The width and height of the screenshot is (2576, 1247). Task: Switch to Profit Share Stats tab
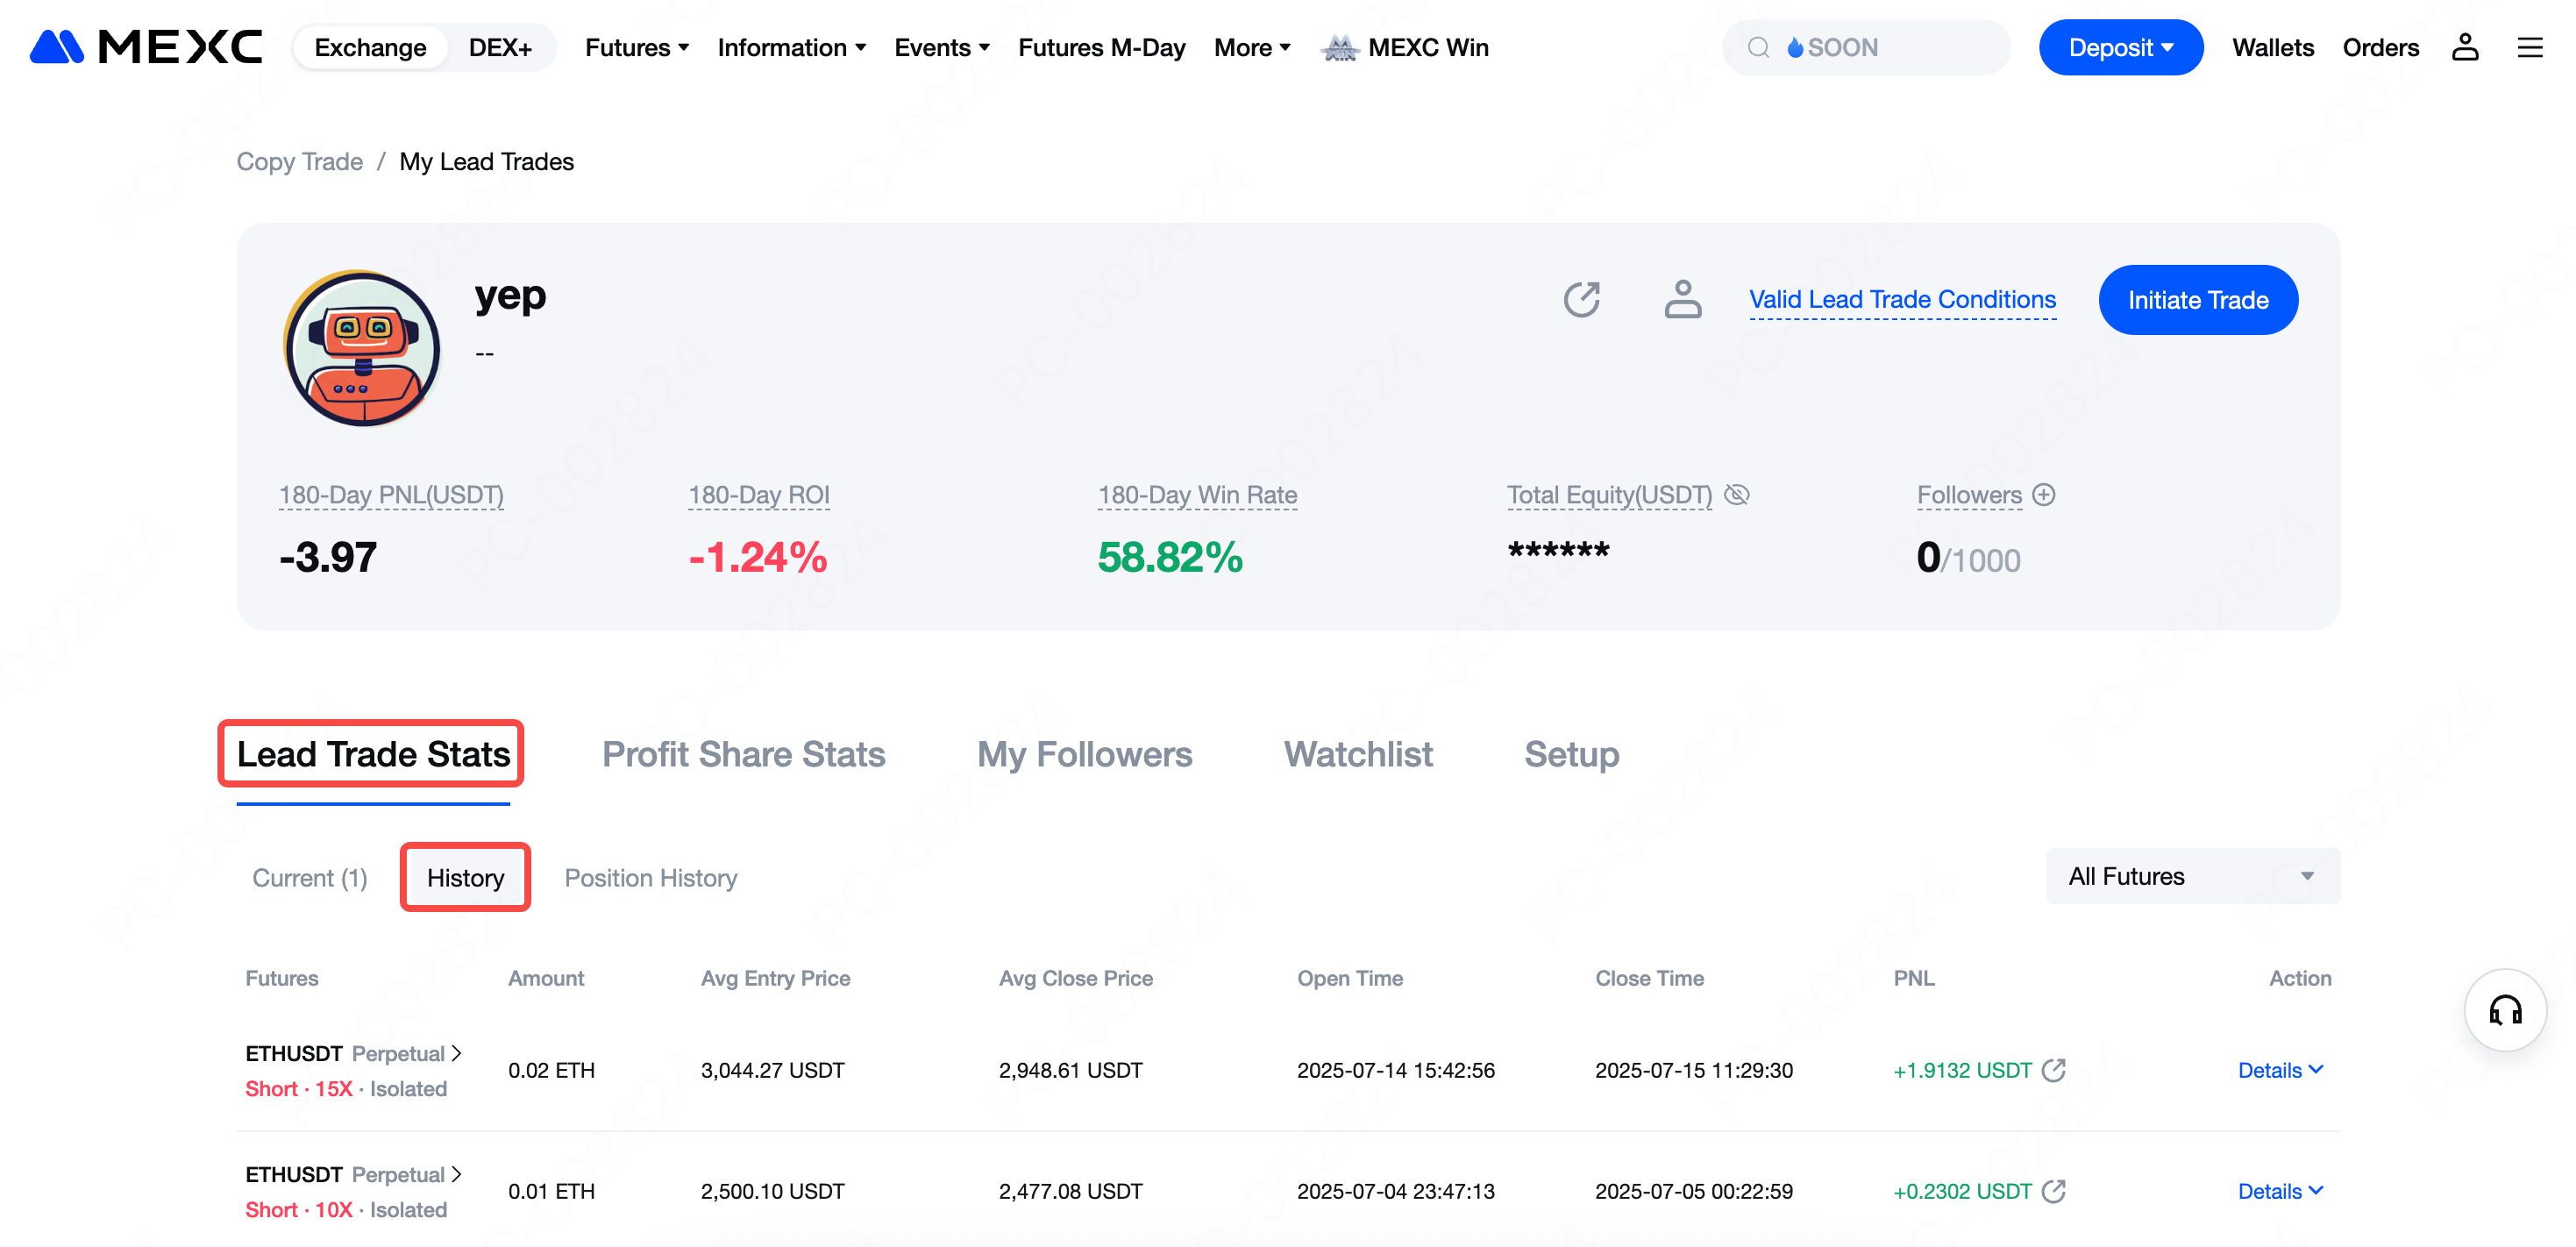[x=743, y=754]
